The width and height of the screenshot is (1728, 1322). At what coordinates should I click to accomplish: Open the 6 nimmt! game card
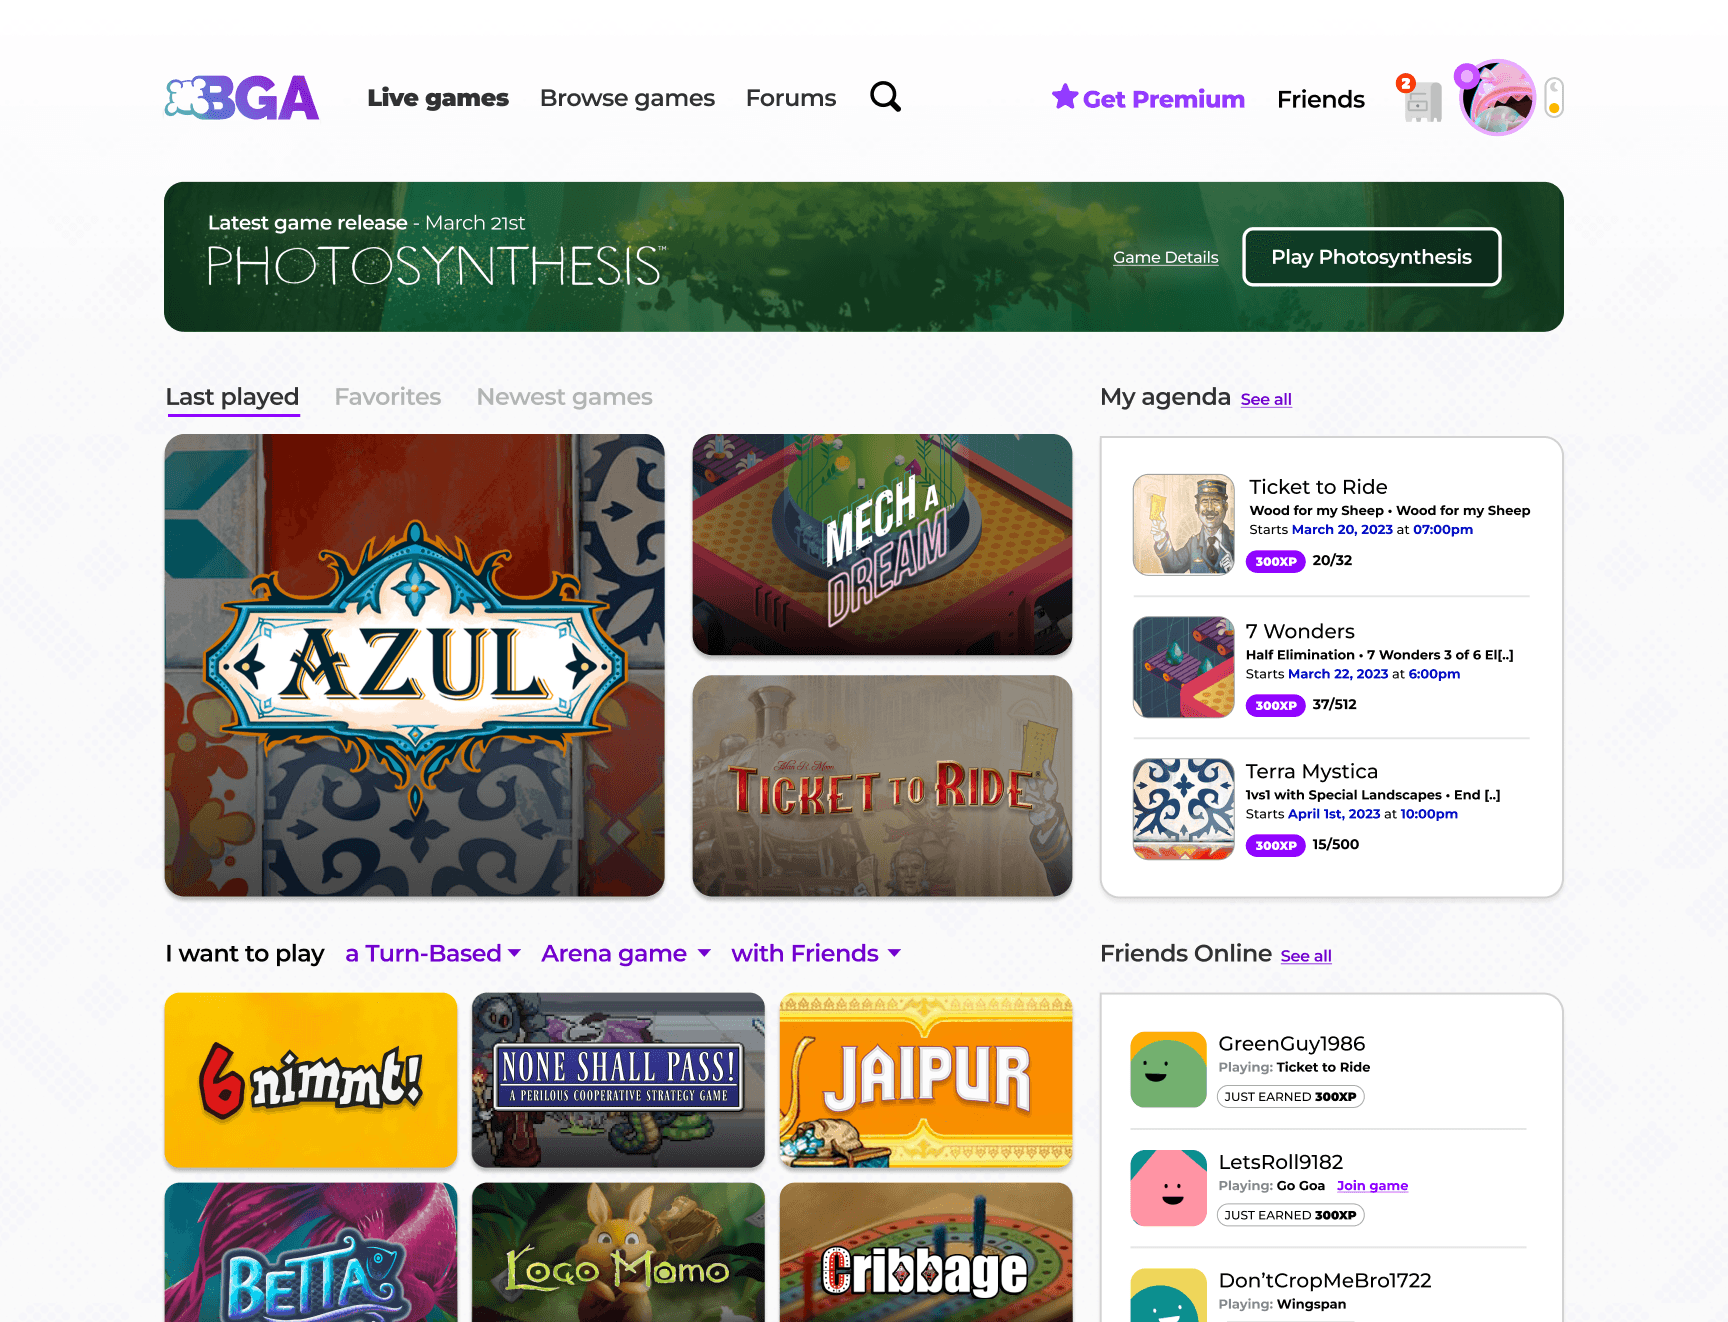(311, 1080)
